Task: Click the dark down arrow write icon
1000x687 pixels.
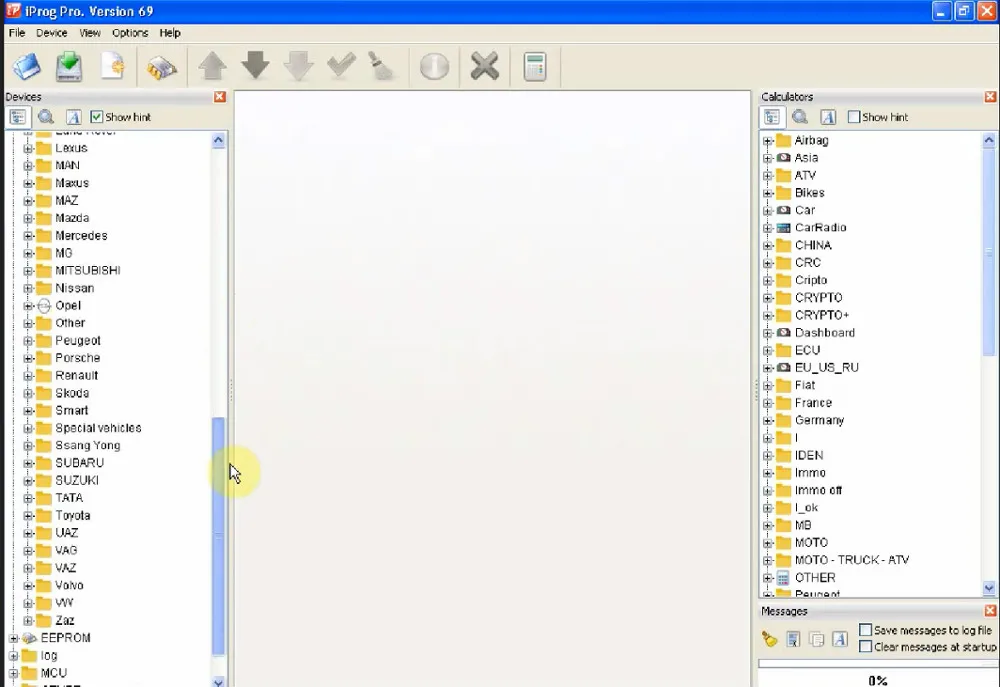Action: click(x=255, y=66)
